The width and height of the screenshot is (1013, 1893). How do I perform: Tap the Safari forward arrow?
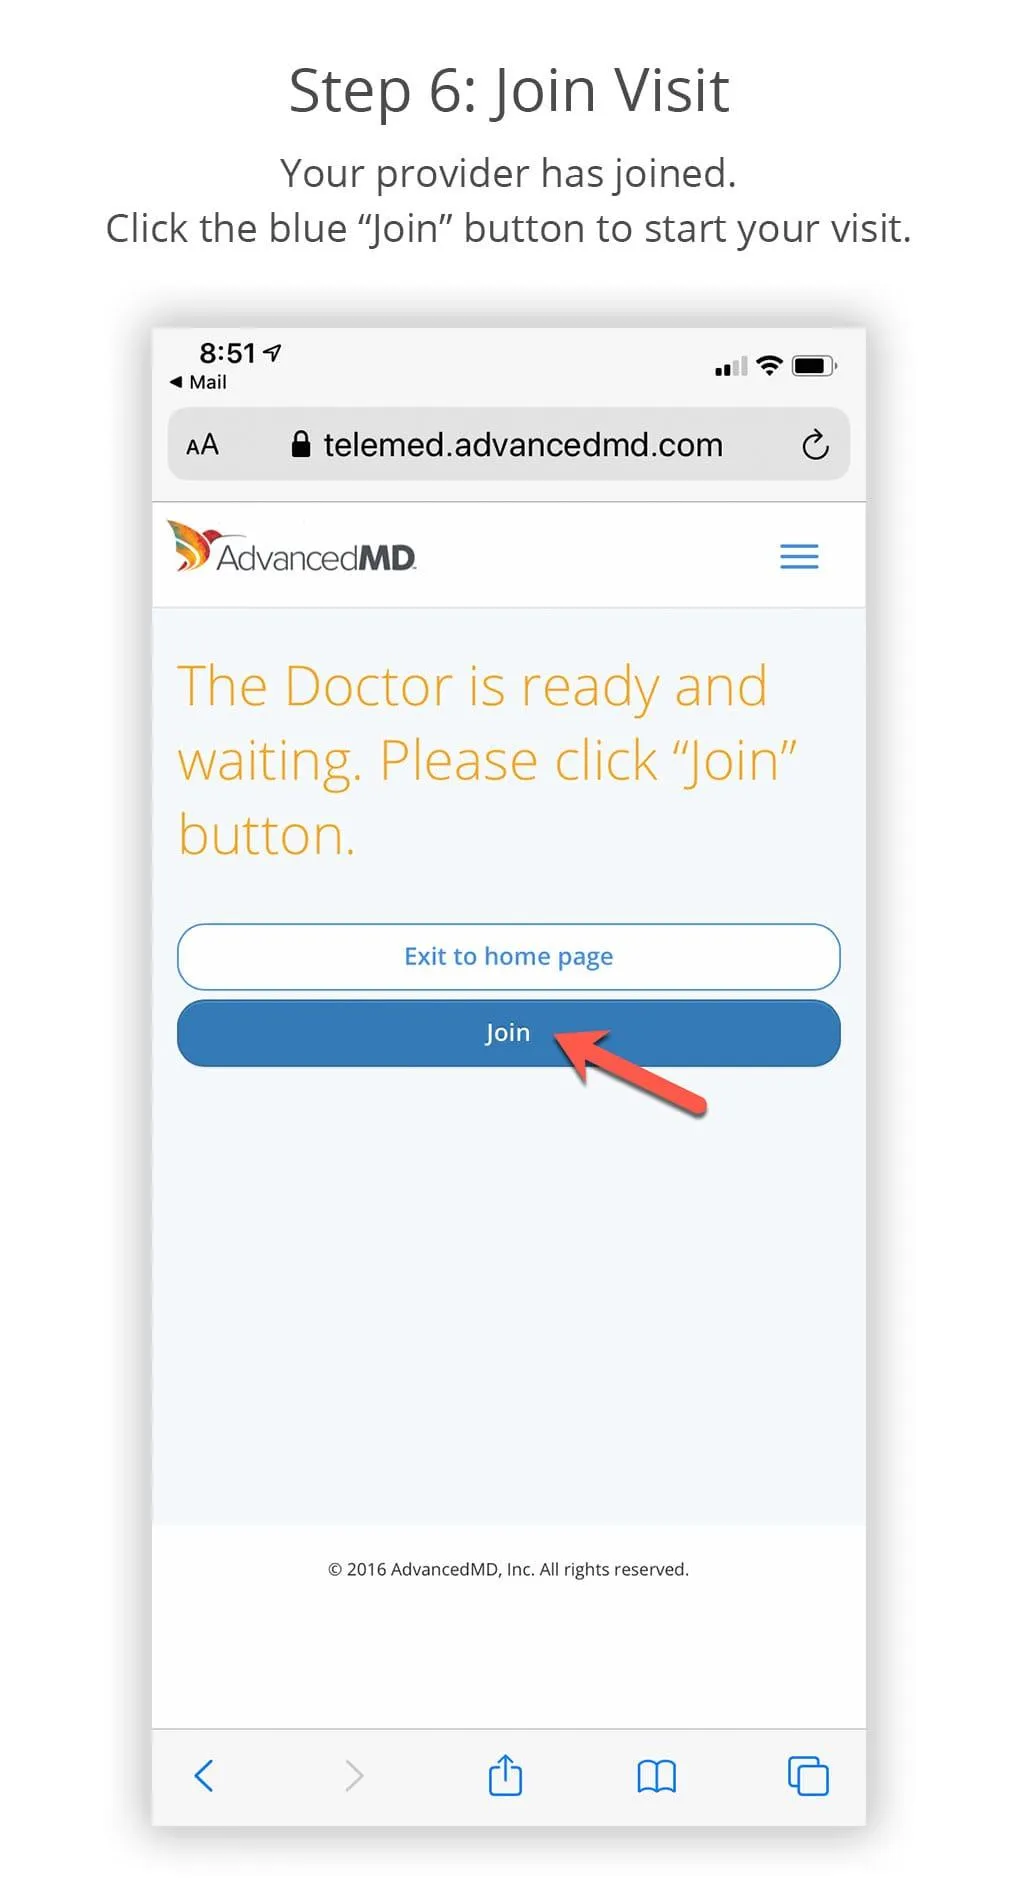pyautogui.click(x=353, y=1776)
